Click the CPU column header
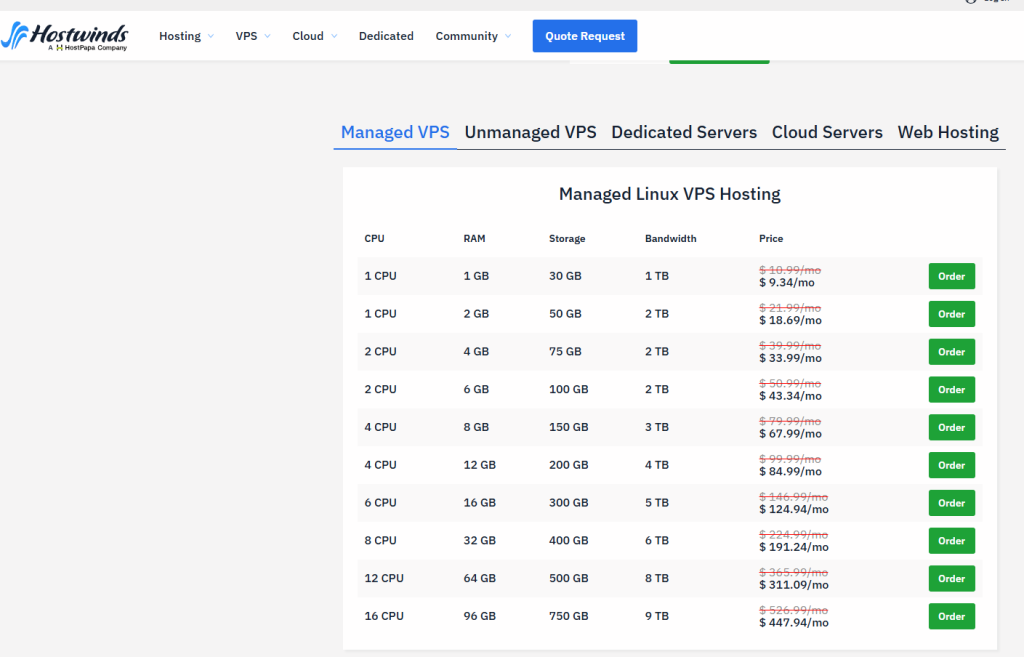1024x657 pixels. (374, 238)
